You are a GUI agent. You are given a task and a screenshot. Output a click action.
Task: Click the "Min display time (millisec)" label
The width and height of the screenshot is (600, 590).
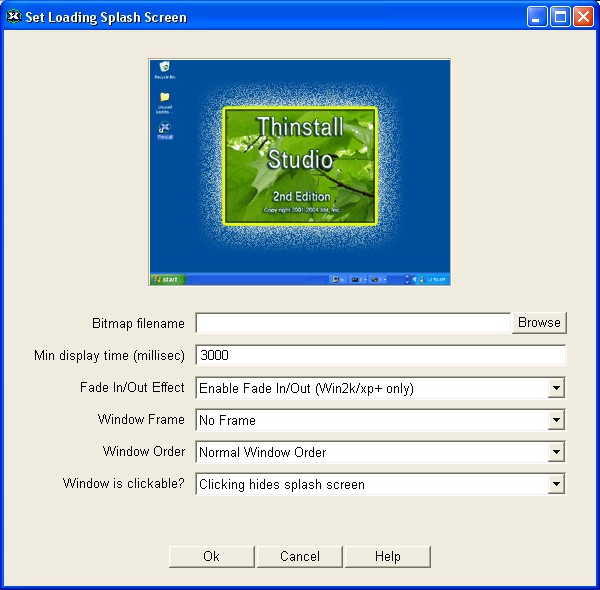[109, 355]
